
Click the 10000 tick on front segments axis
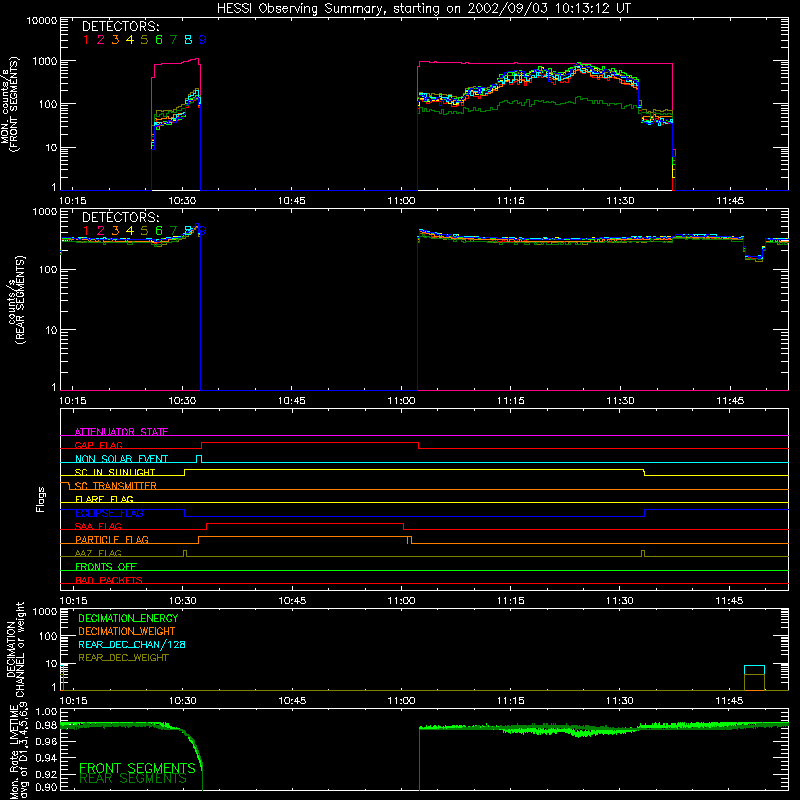point(42,20)
